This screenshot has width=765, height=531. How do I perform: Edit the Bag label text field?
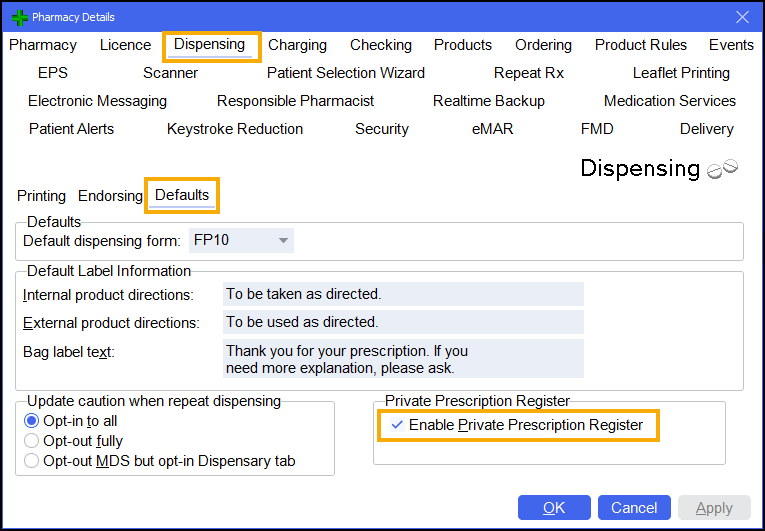(402, 359)
